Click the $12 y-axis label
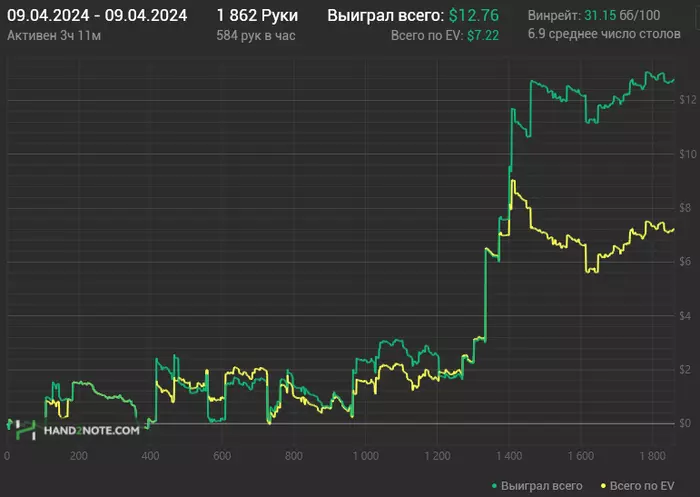Screen dimensions: 700x497 pyautogui.click(x=688, y=100)
